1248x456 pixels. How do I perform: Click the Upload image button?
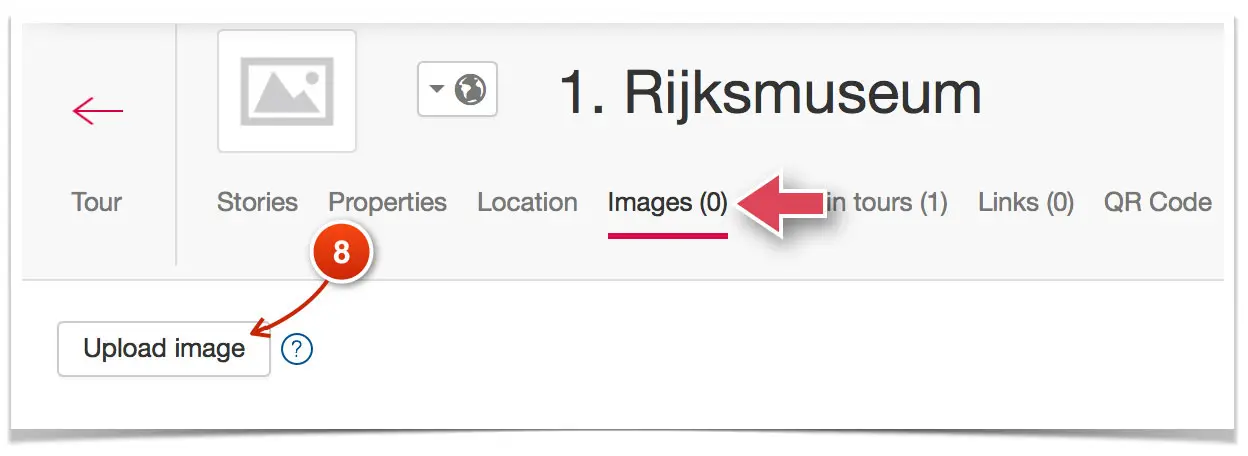click(x=164, y=349)
